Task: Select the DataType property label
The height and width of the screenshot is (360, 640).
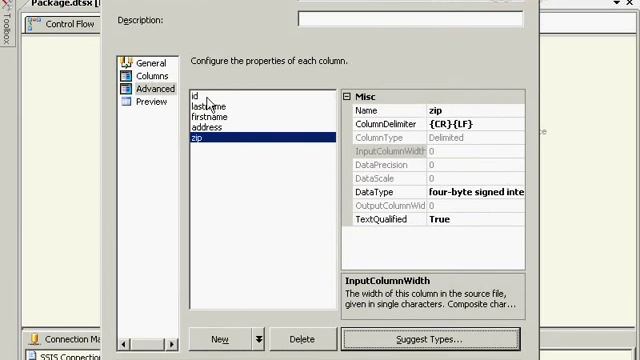Action: (389, 192)
